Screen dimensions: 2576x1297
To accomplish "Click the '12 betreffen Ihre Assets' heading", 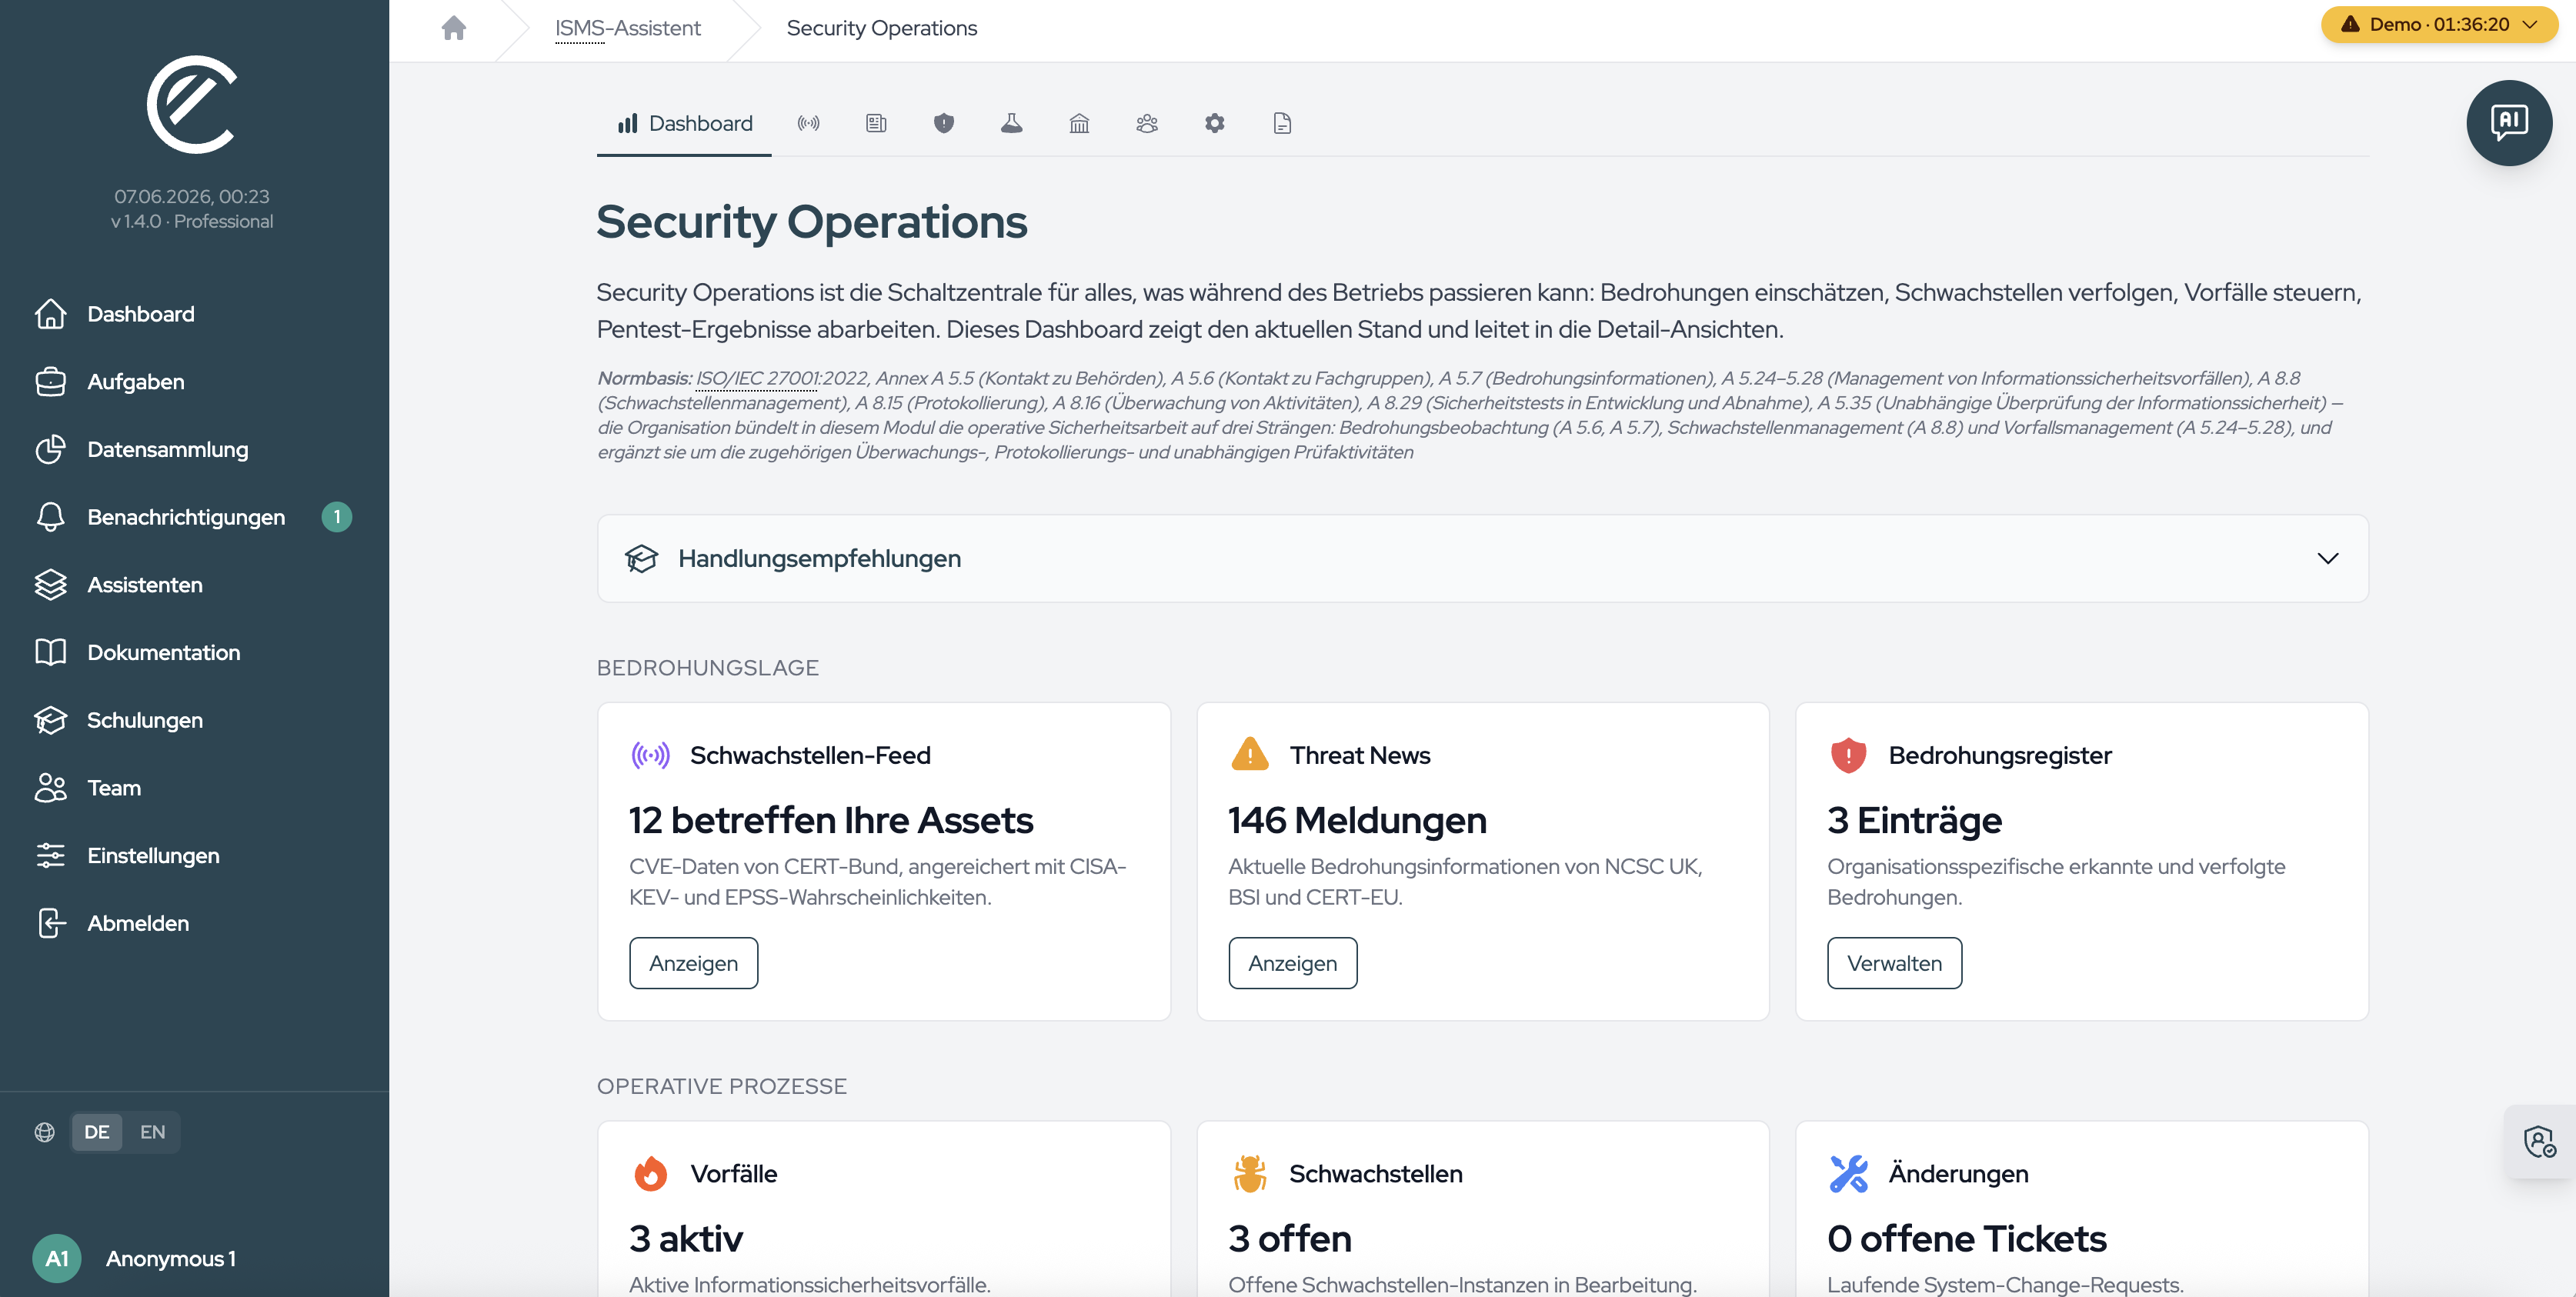I will click(831, 820).
